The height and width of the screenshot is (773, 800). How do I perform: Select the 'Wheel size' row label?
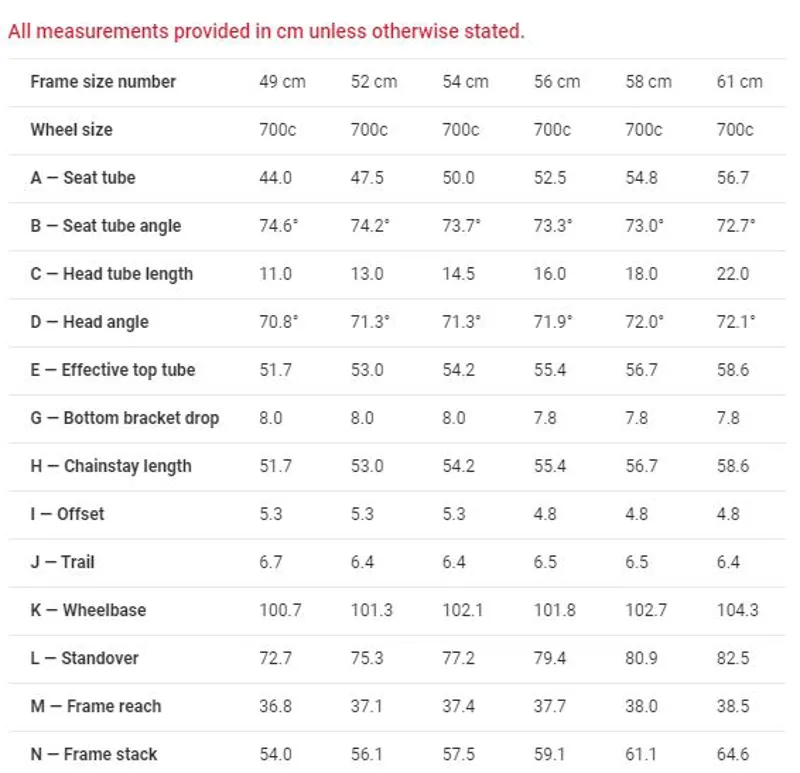(x=71, y=130)
